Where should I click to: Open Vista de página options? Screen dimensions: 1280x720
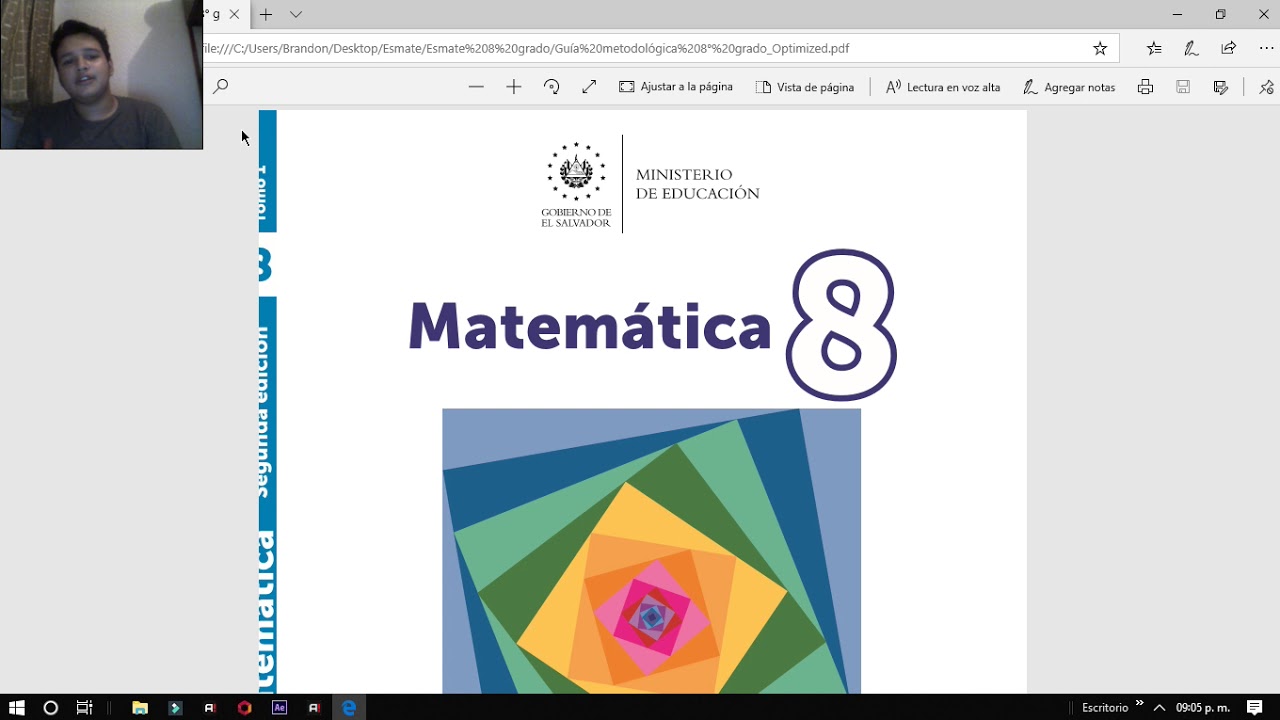click(805, 87)
